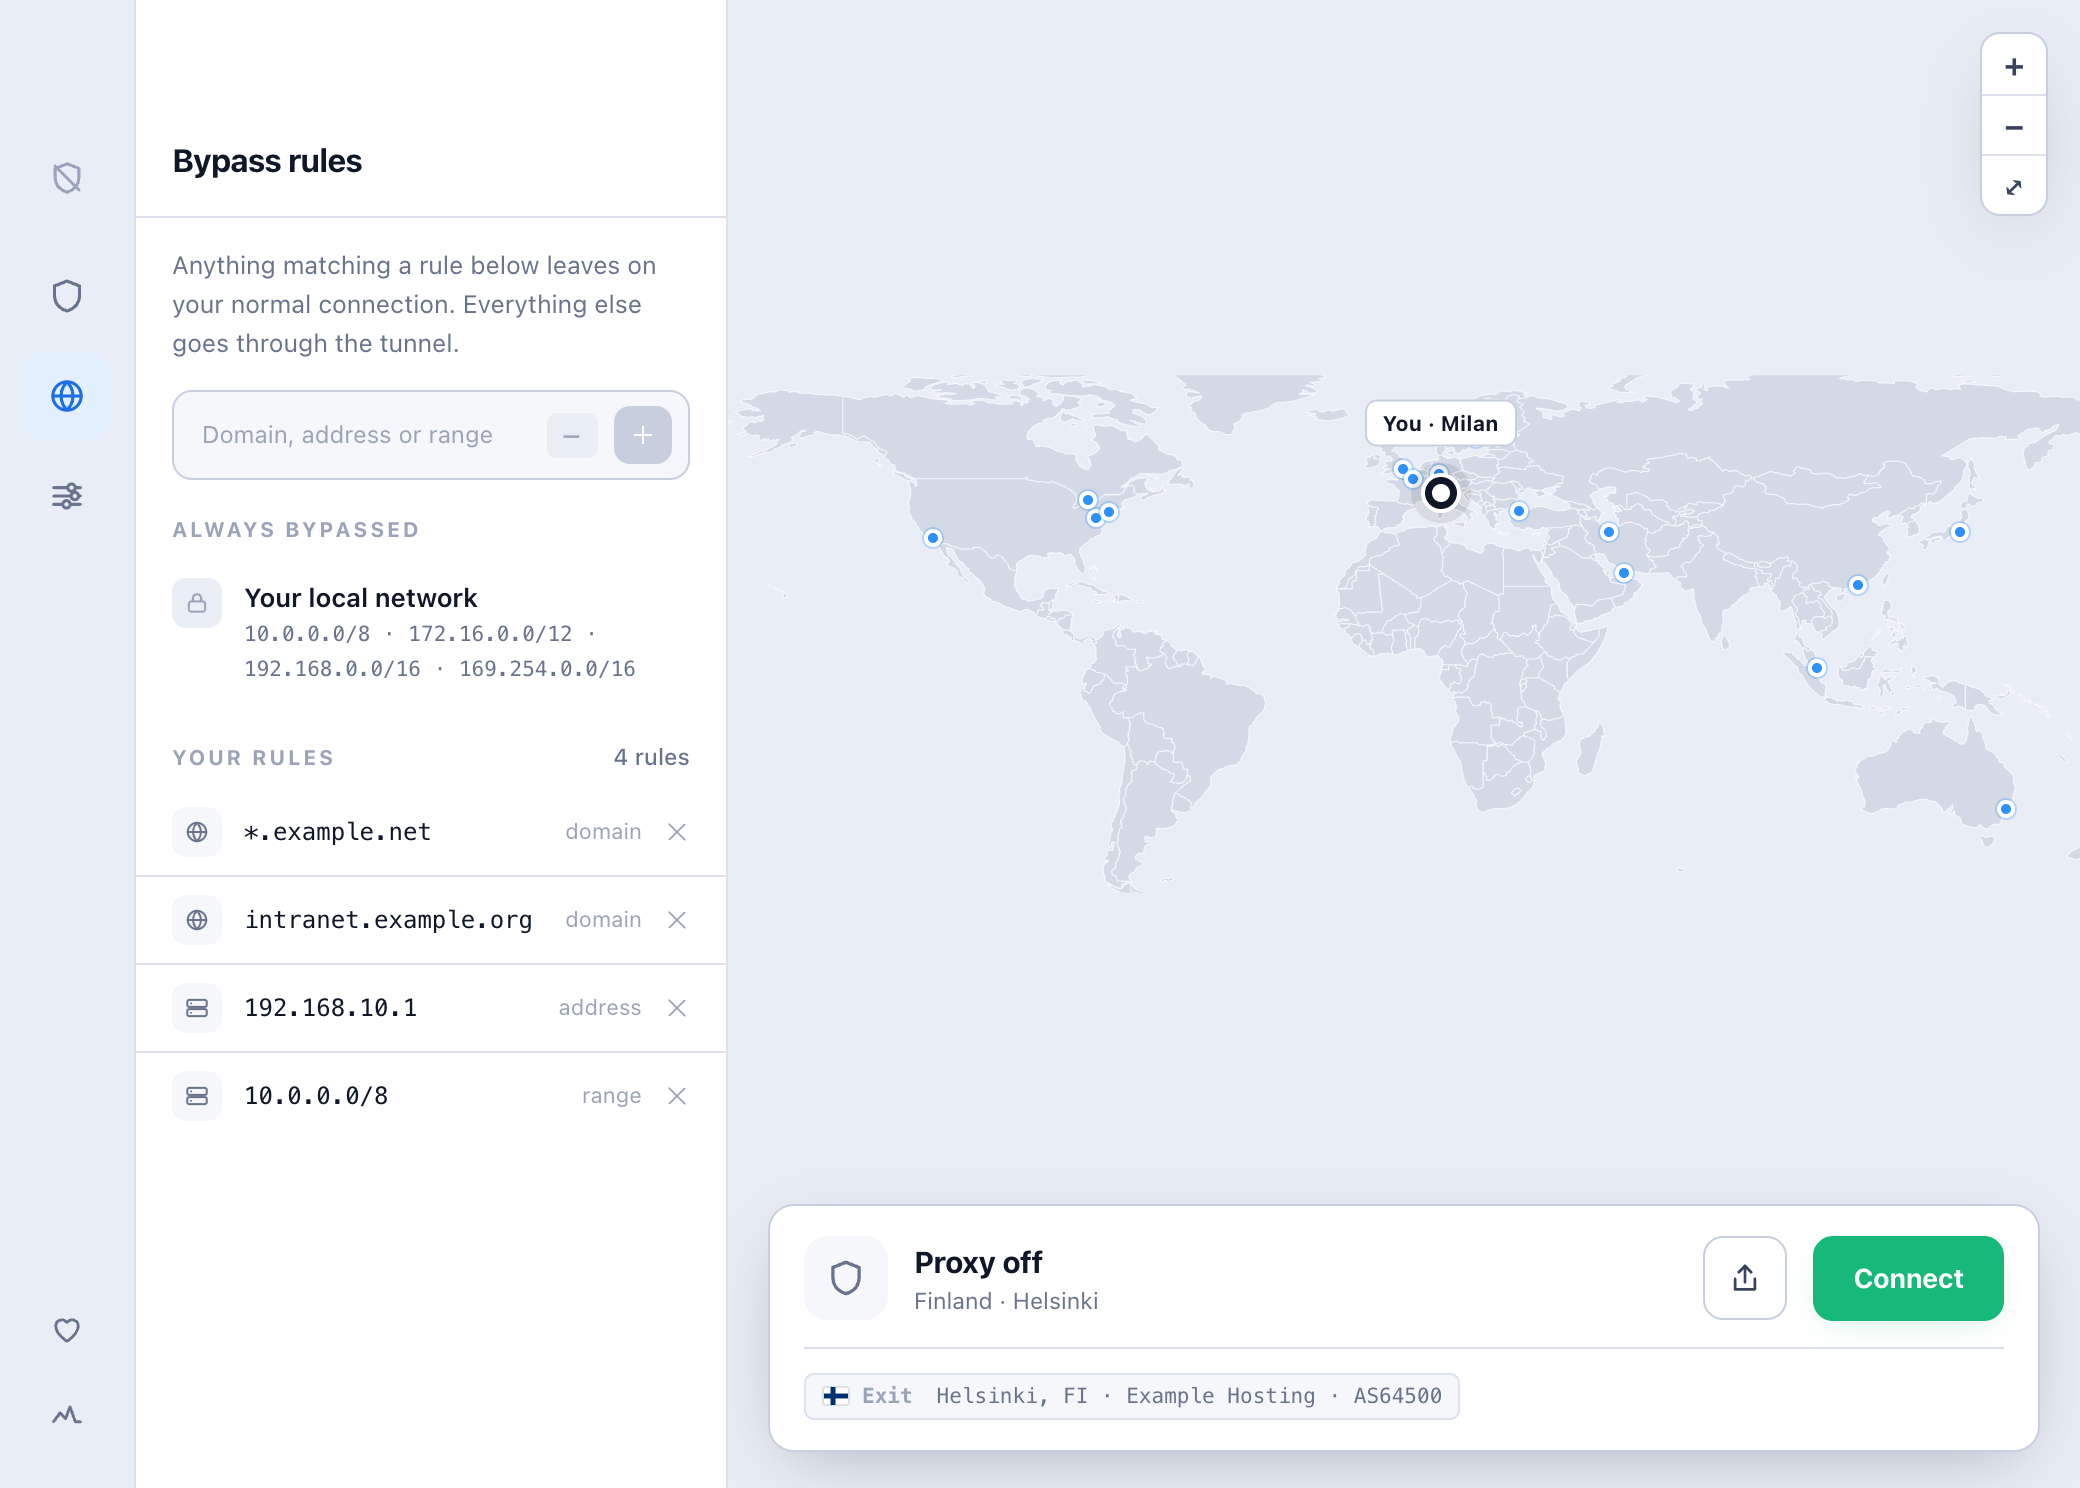Viewport: 2080px width, 1488px height.
Task: Click the 4 rules count label
Action: pyautogui.click(x=651, y=757)
